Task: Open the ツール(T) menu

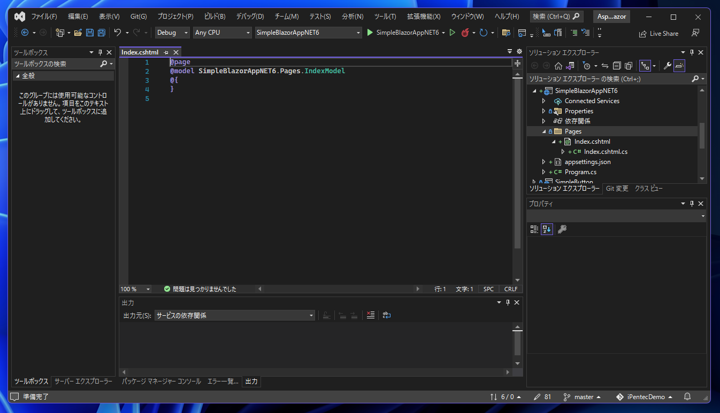Action: (385, 17)
